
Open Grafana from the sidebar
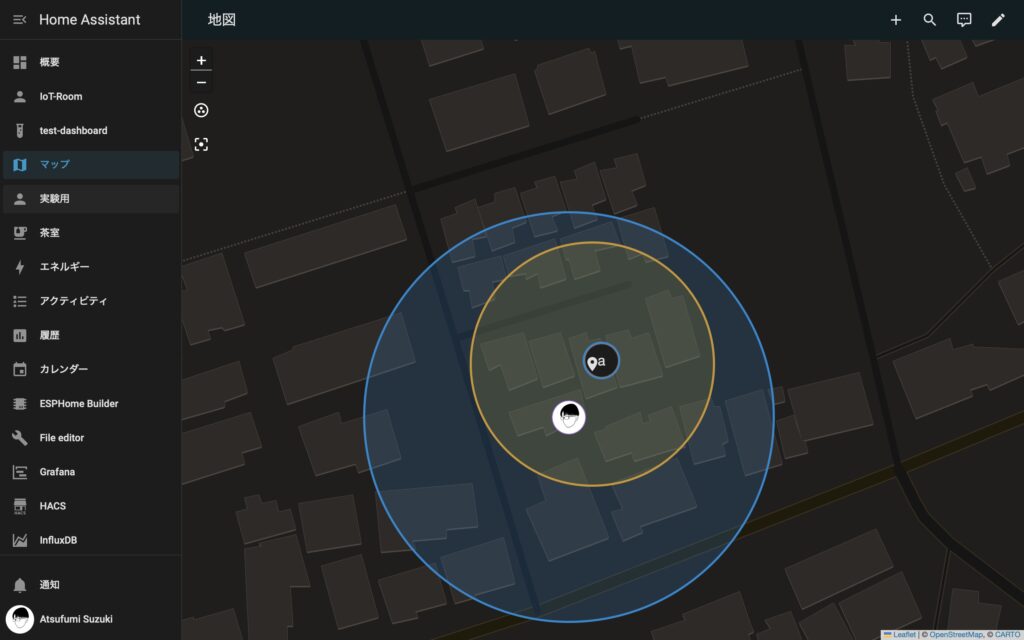click(57, 472)
